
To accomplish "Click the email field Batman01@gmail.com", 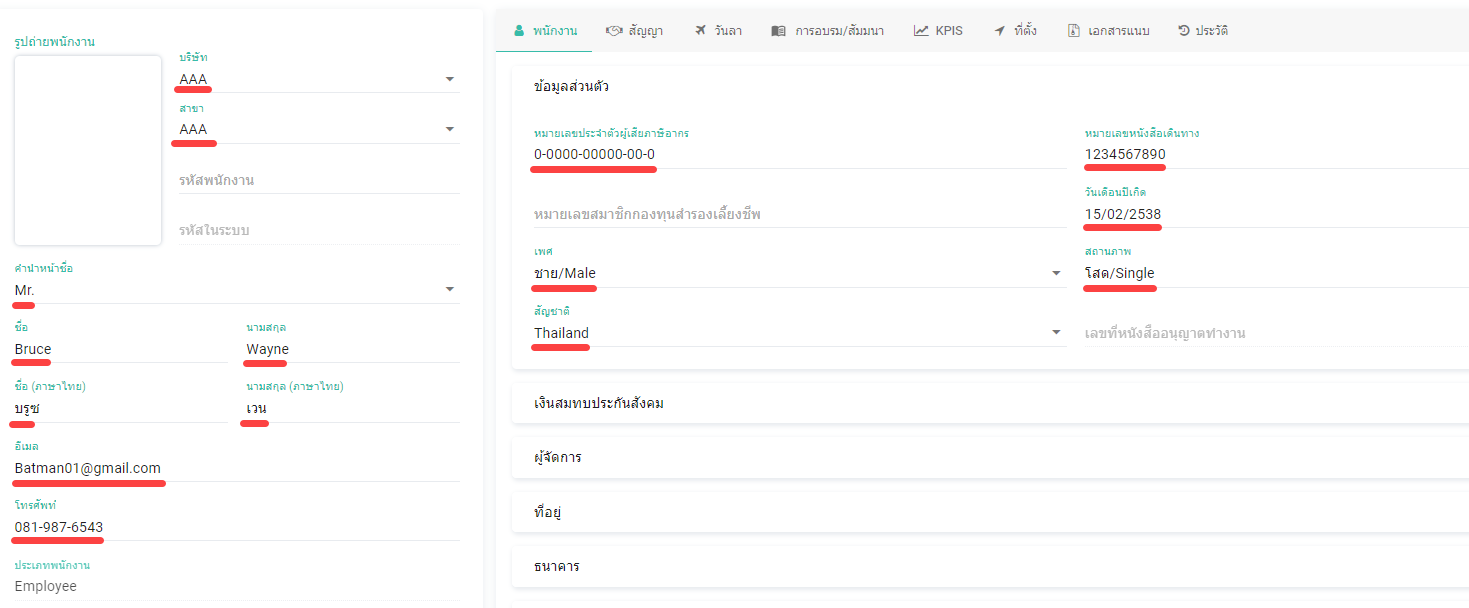I will (x=236, y=468).
